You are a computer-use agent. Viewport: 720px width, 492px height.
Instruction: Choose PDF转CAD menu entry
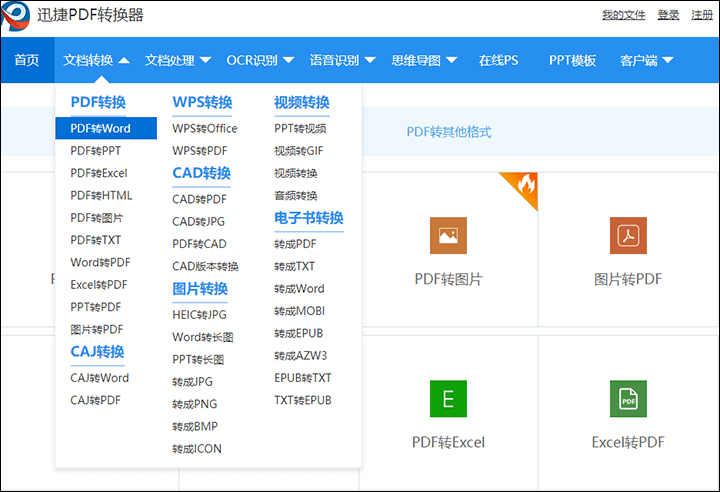coord(199,244)
